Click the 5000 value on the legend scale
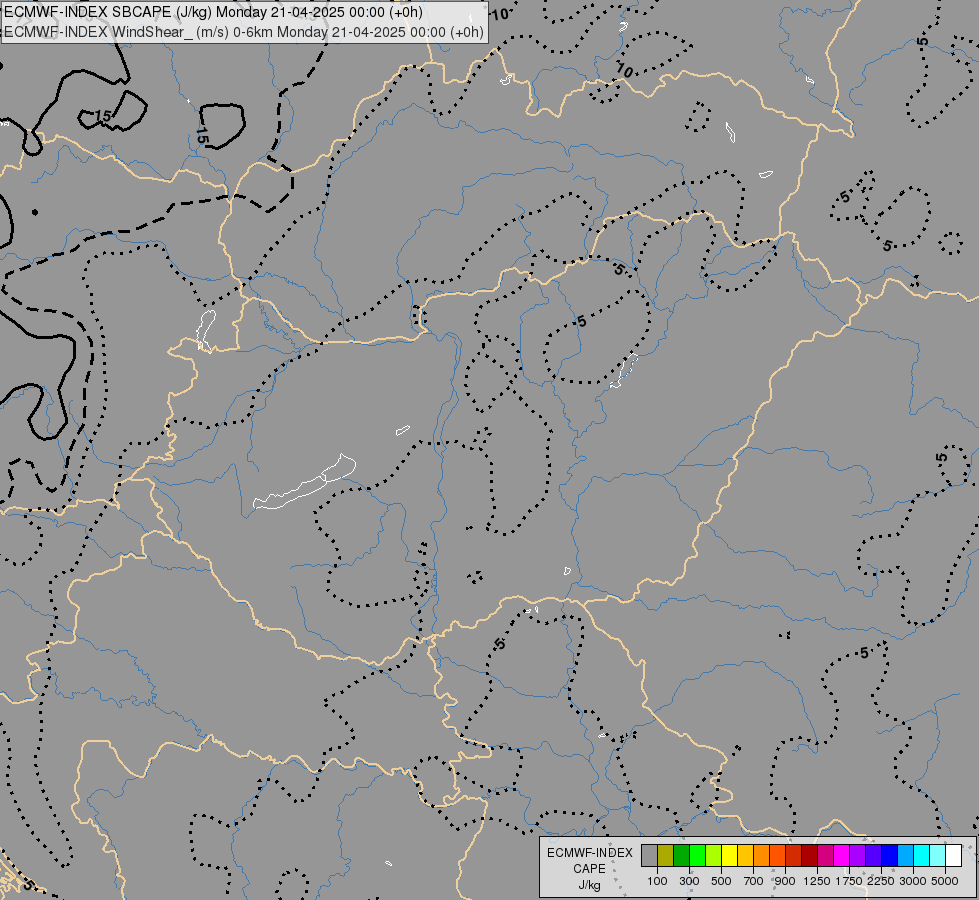The width and height of the screenshot is (979, 900). point(945,881)
